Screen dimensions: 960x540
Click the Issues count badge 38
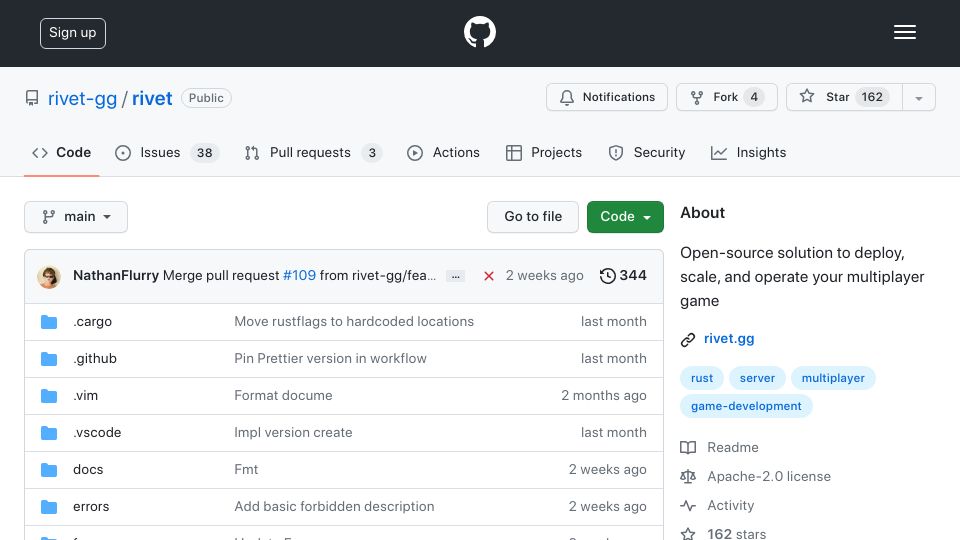[204, 153]
